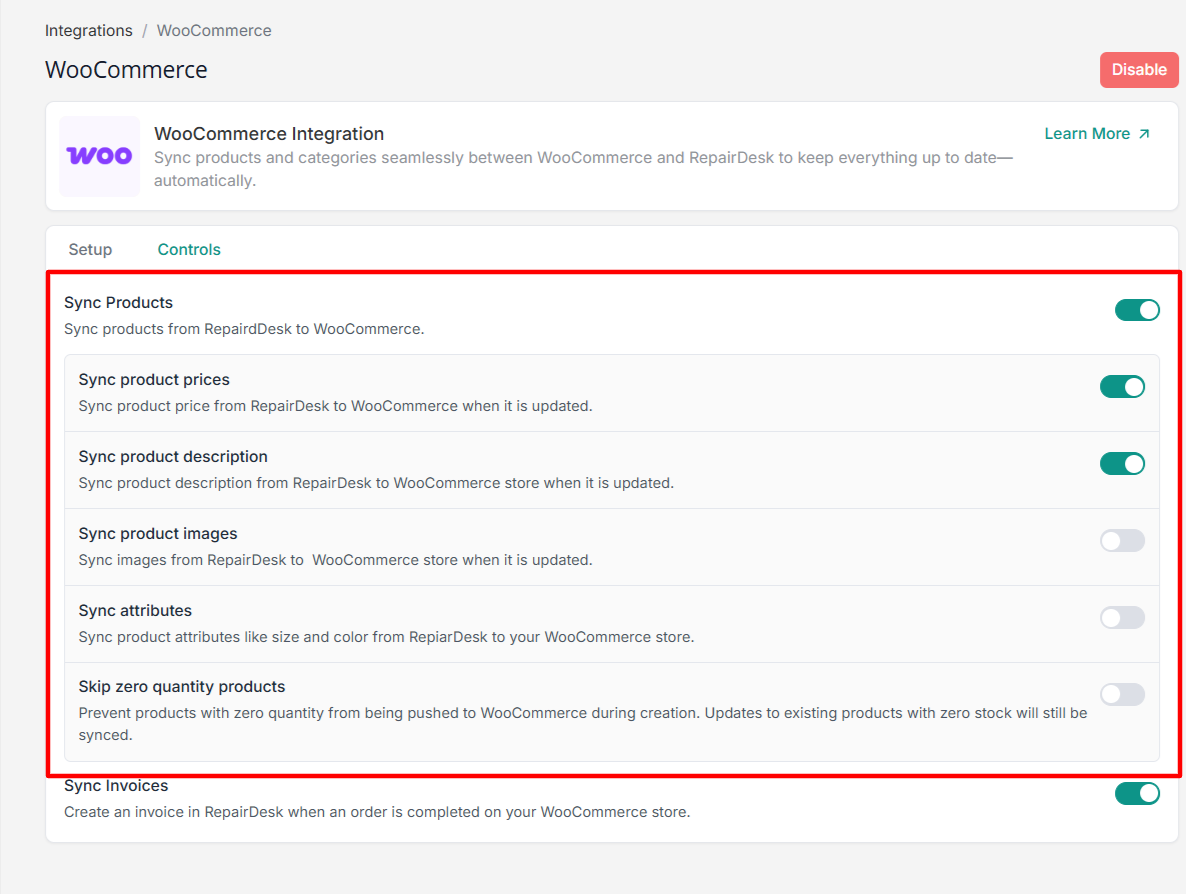Select the Controls tab

(x=189, y=250)
